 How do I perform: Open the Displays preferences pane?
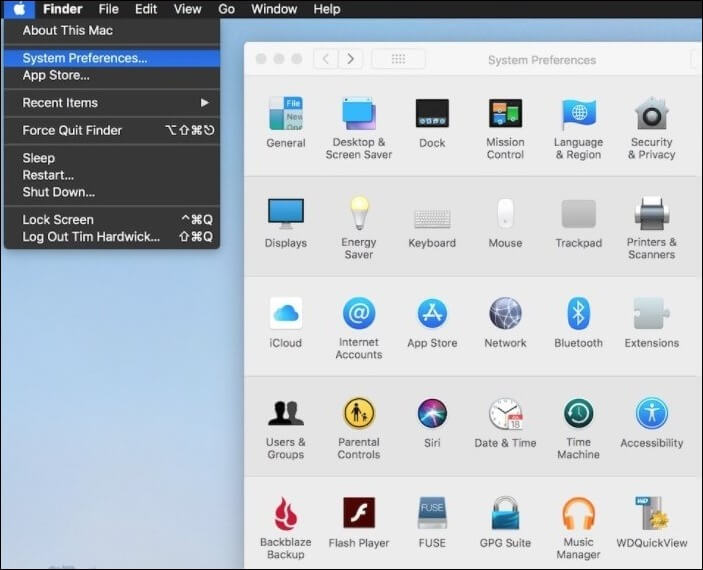pos(286,223)
